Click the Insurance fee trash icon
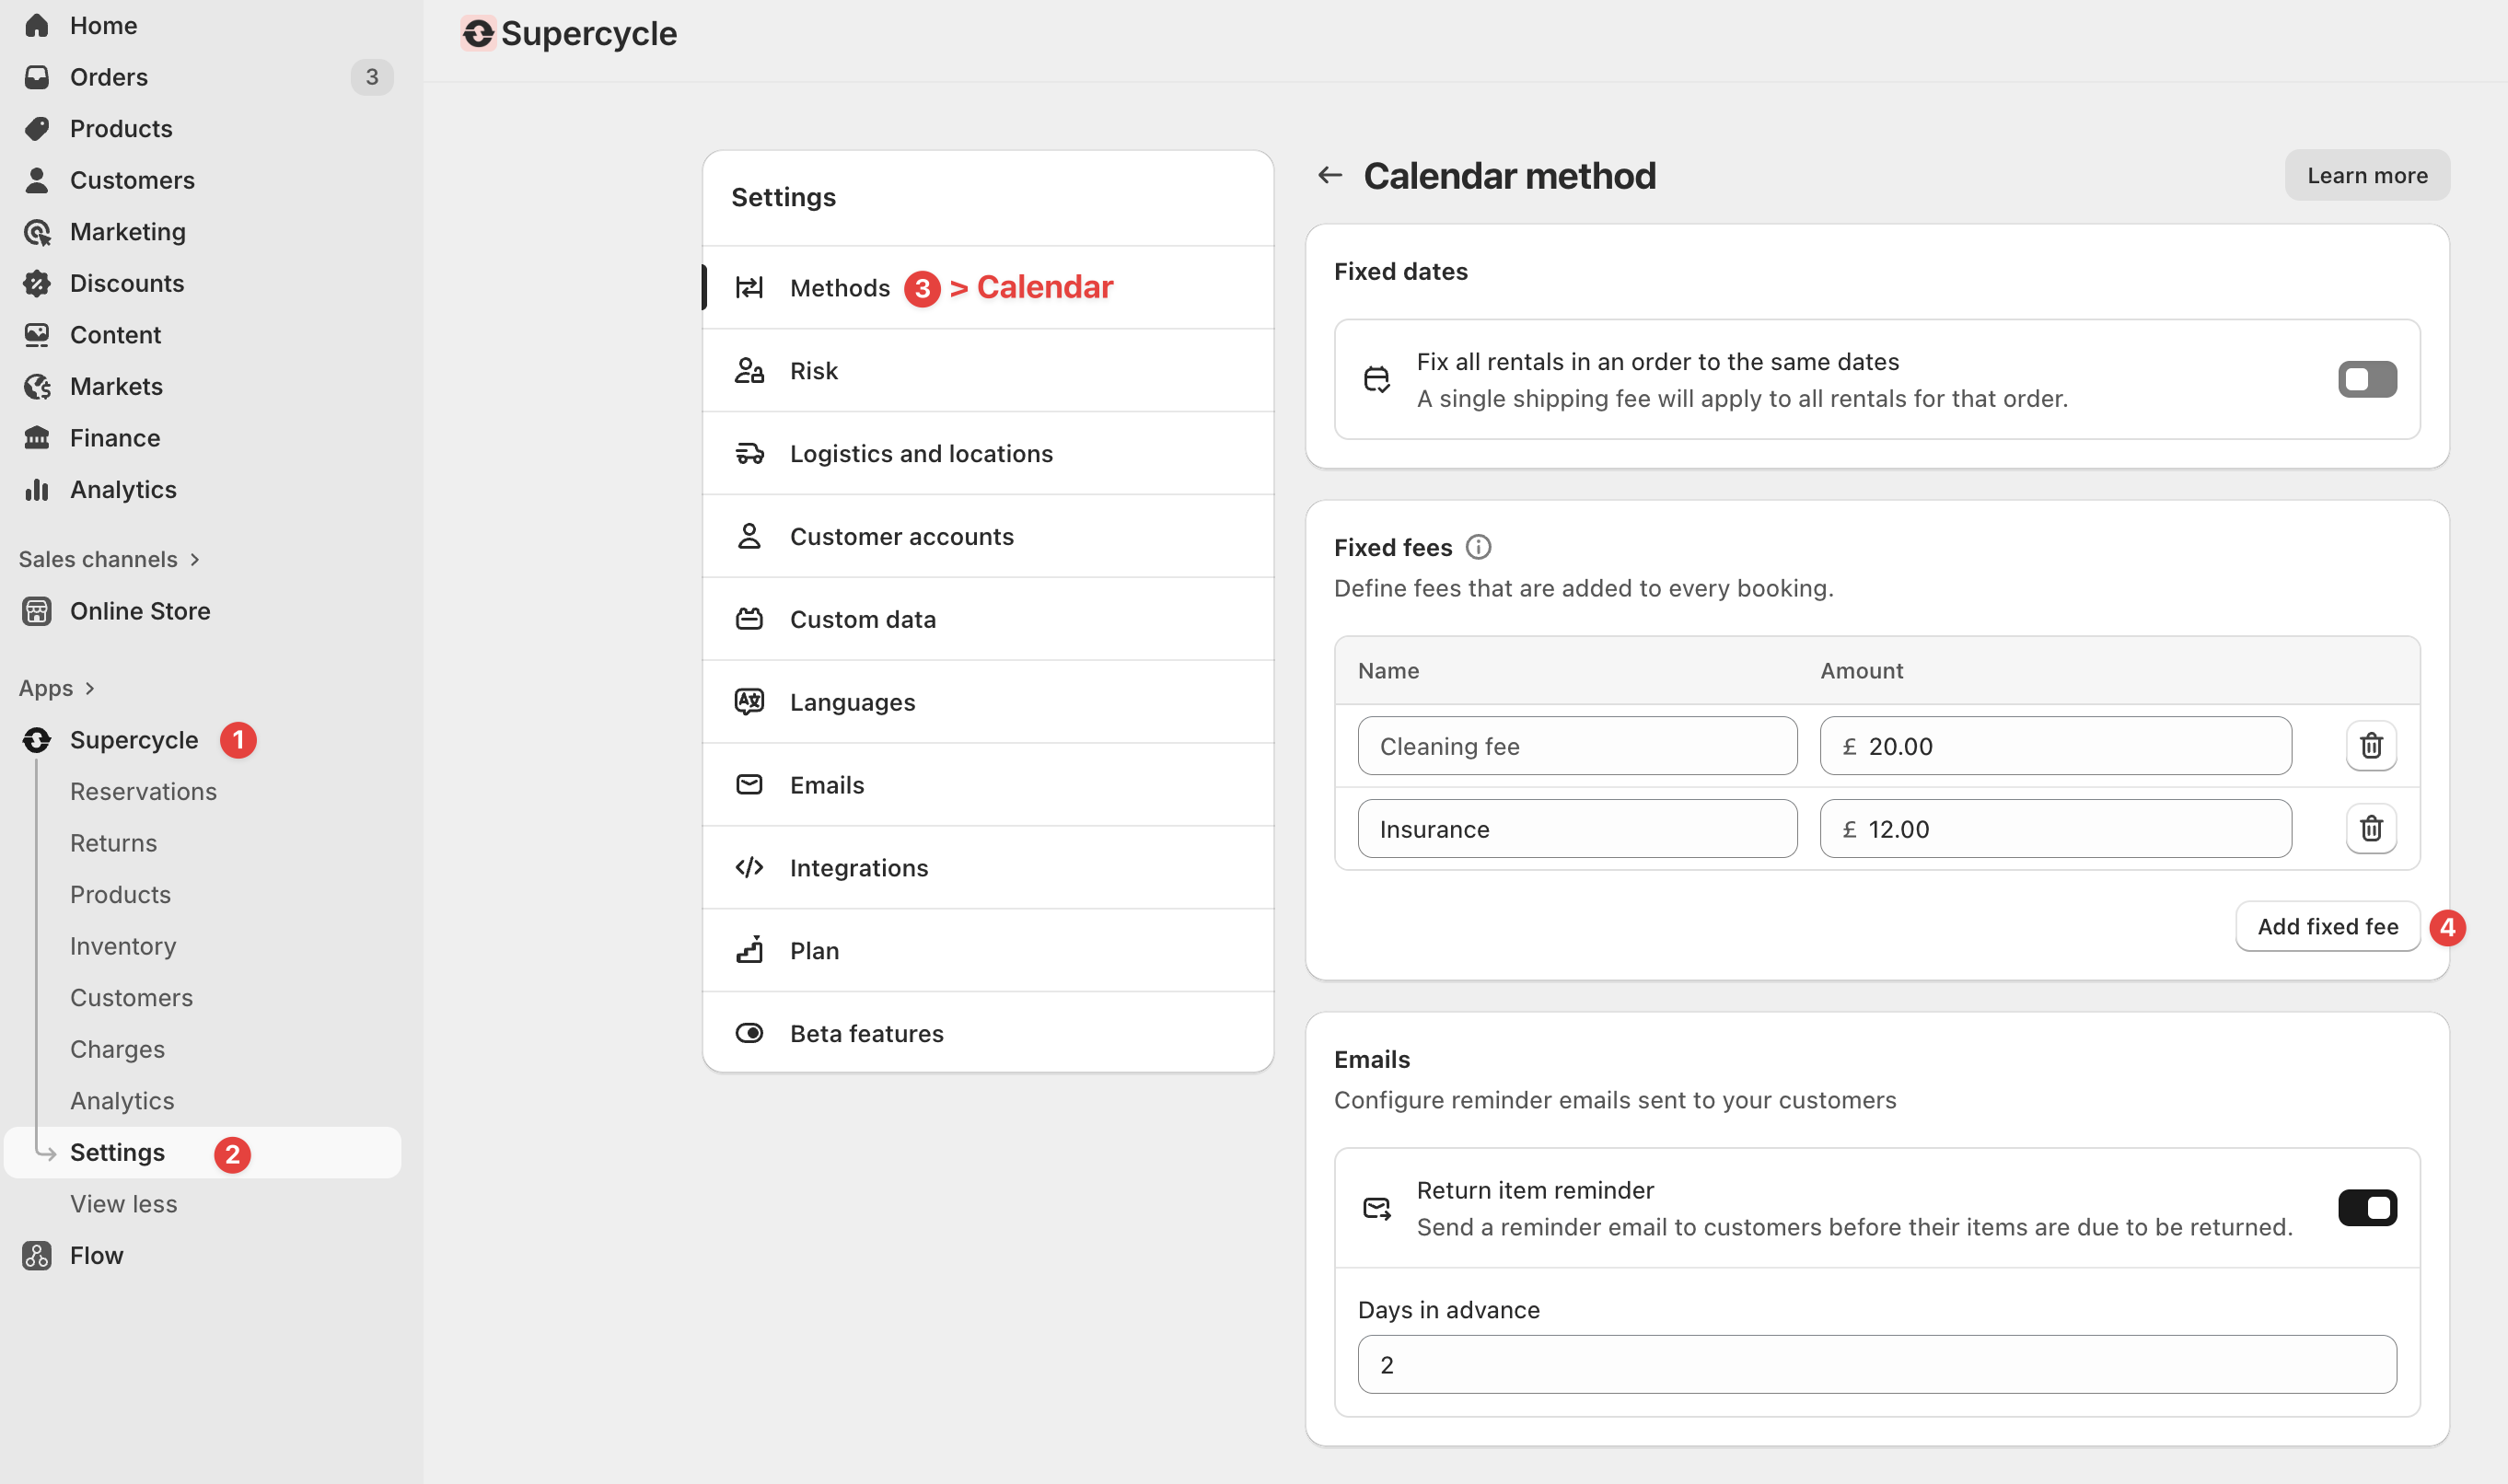 (x=2371, y=829)
